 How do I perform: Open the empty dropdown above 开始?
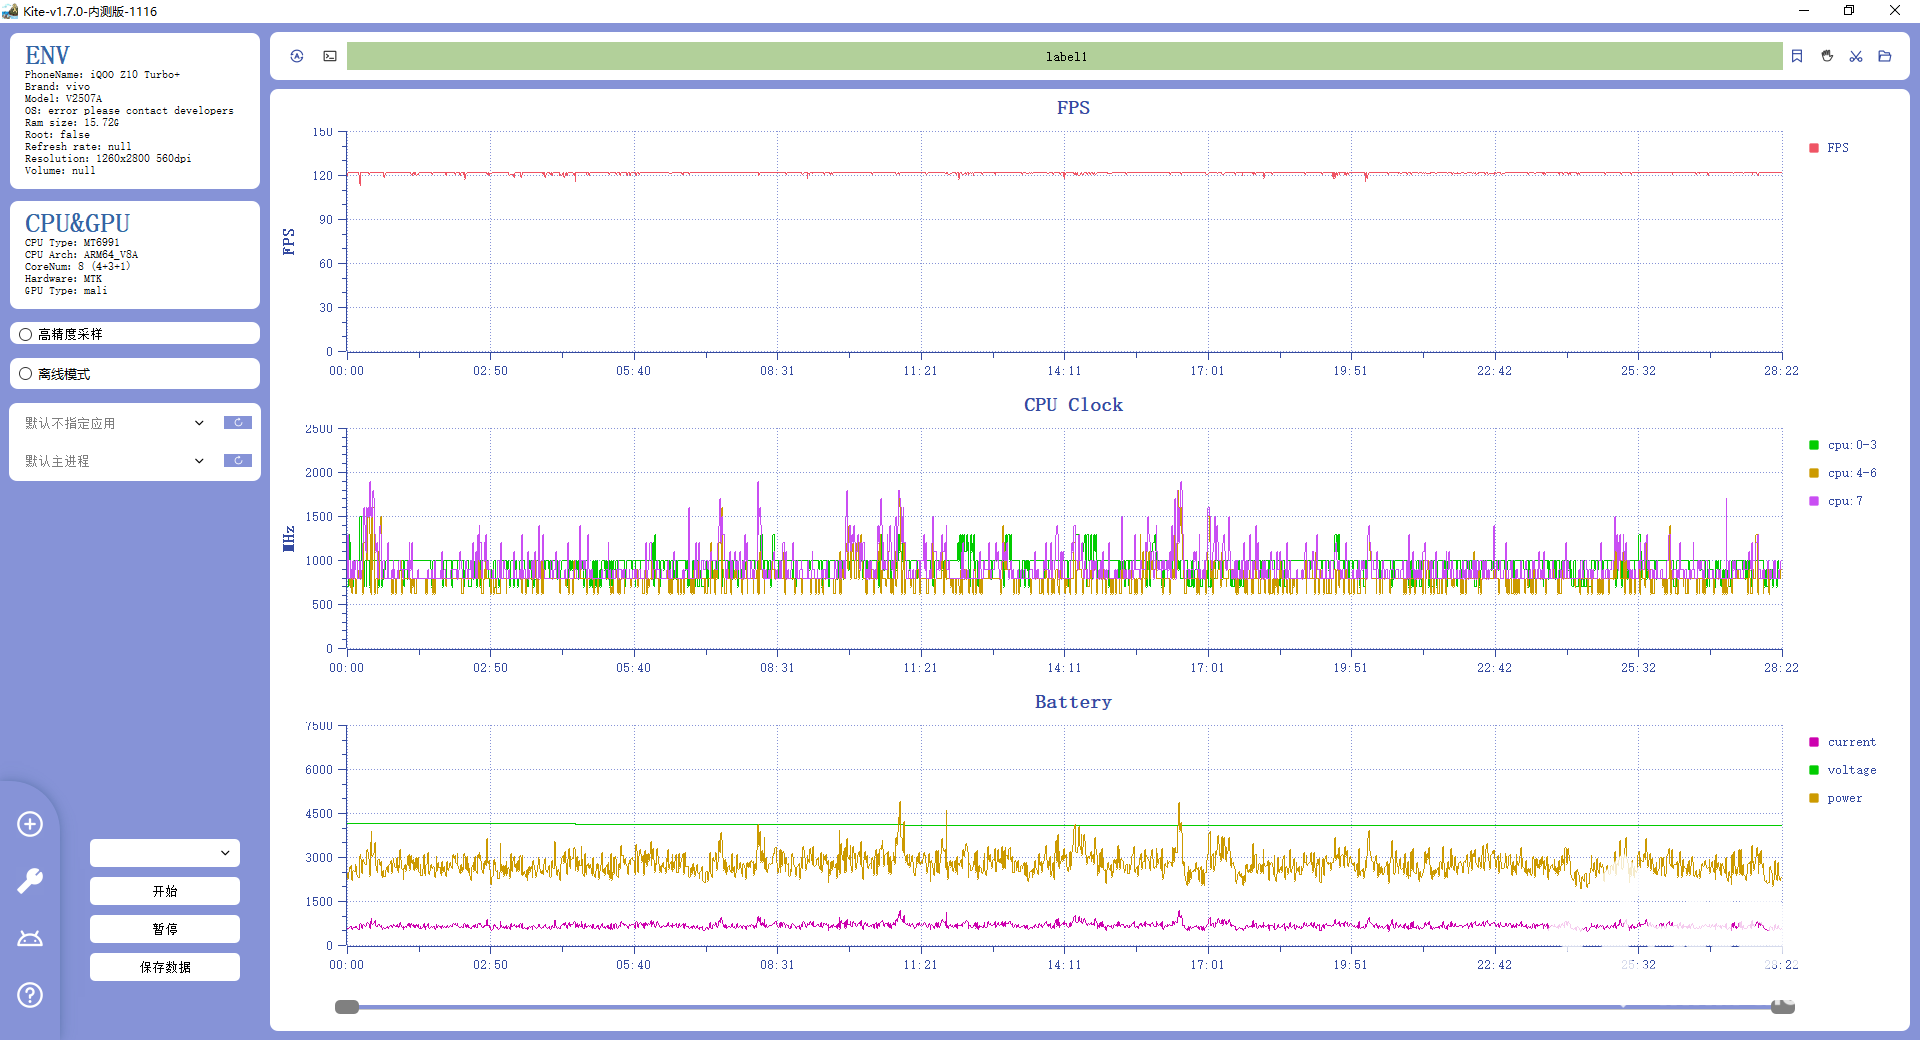(x=165, y=853)
